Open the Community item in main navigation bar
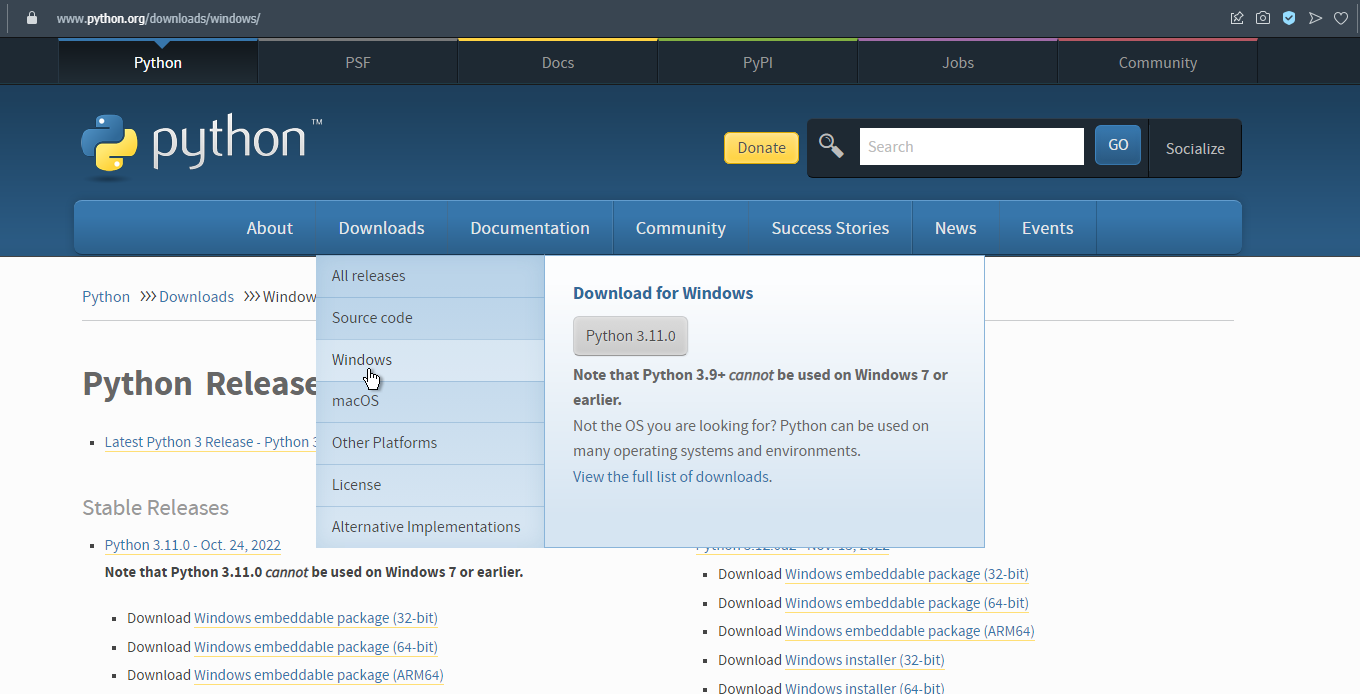Viewport: 1360px width, 694px height. (x=681, y=228)
